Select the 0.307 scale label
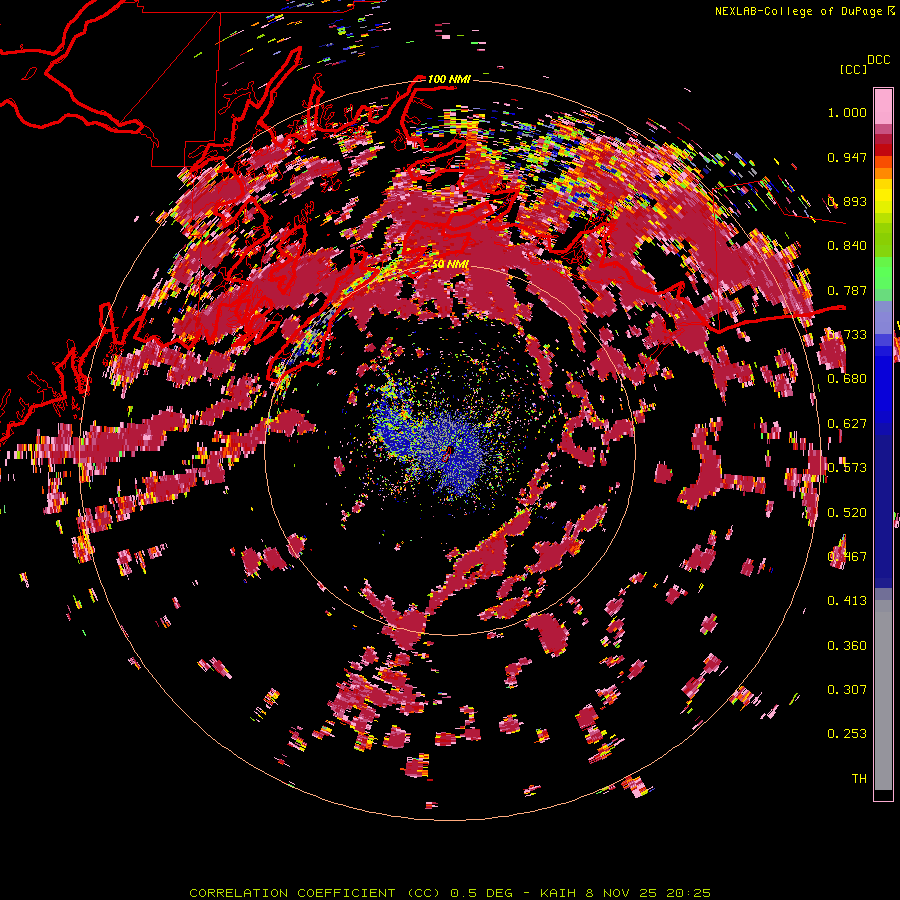 847,690
